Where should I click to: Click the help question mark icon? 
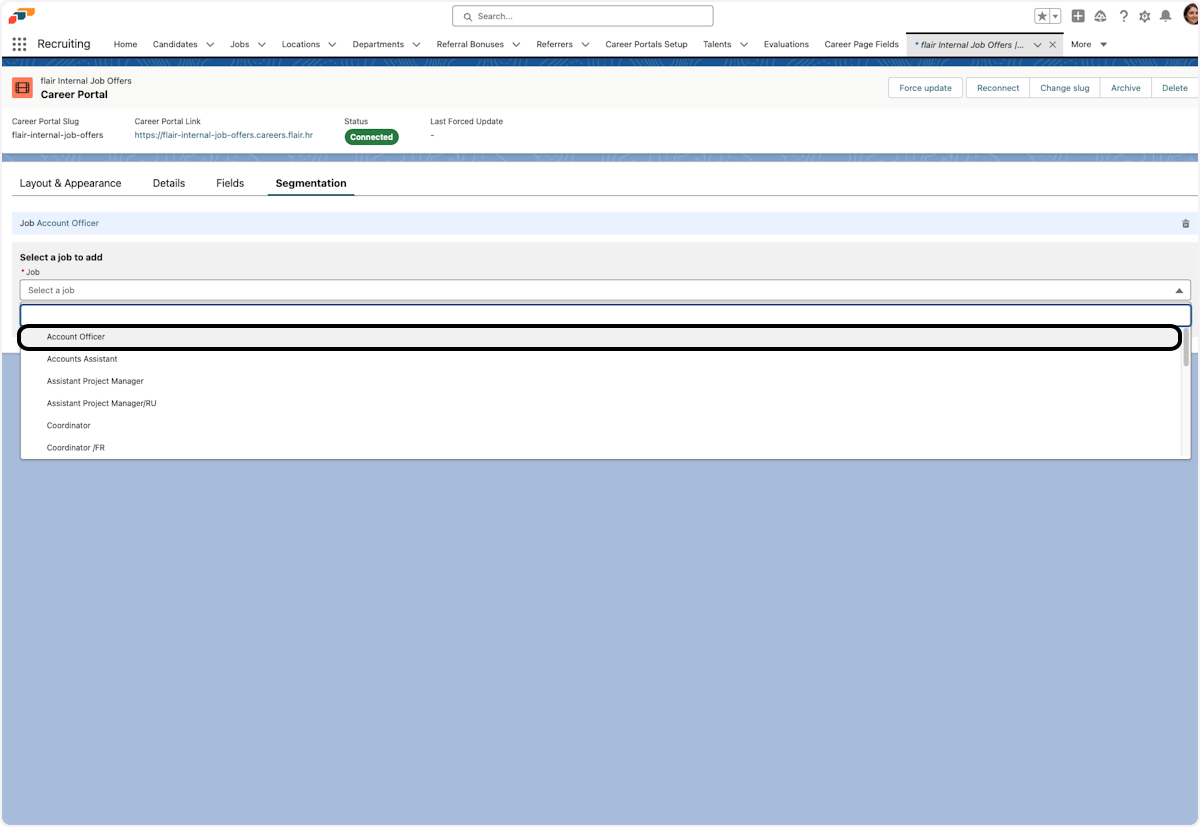click(x=1123, y=15)
